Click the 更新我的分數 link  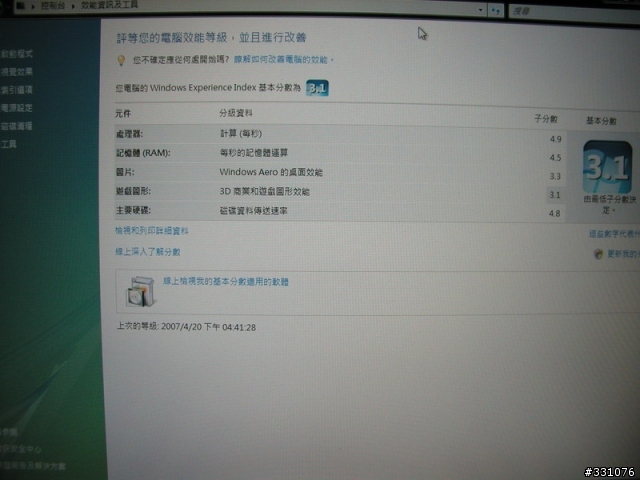point(623,254)
